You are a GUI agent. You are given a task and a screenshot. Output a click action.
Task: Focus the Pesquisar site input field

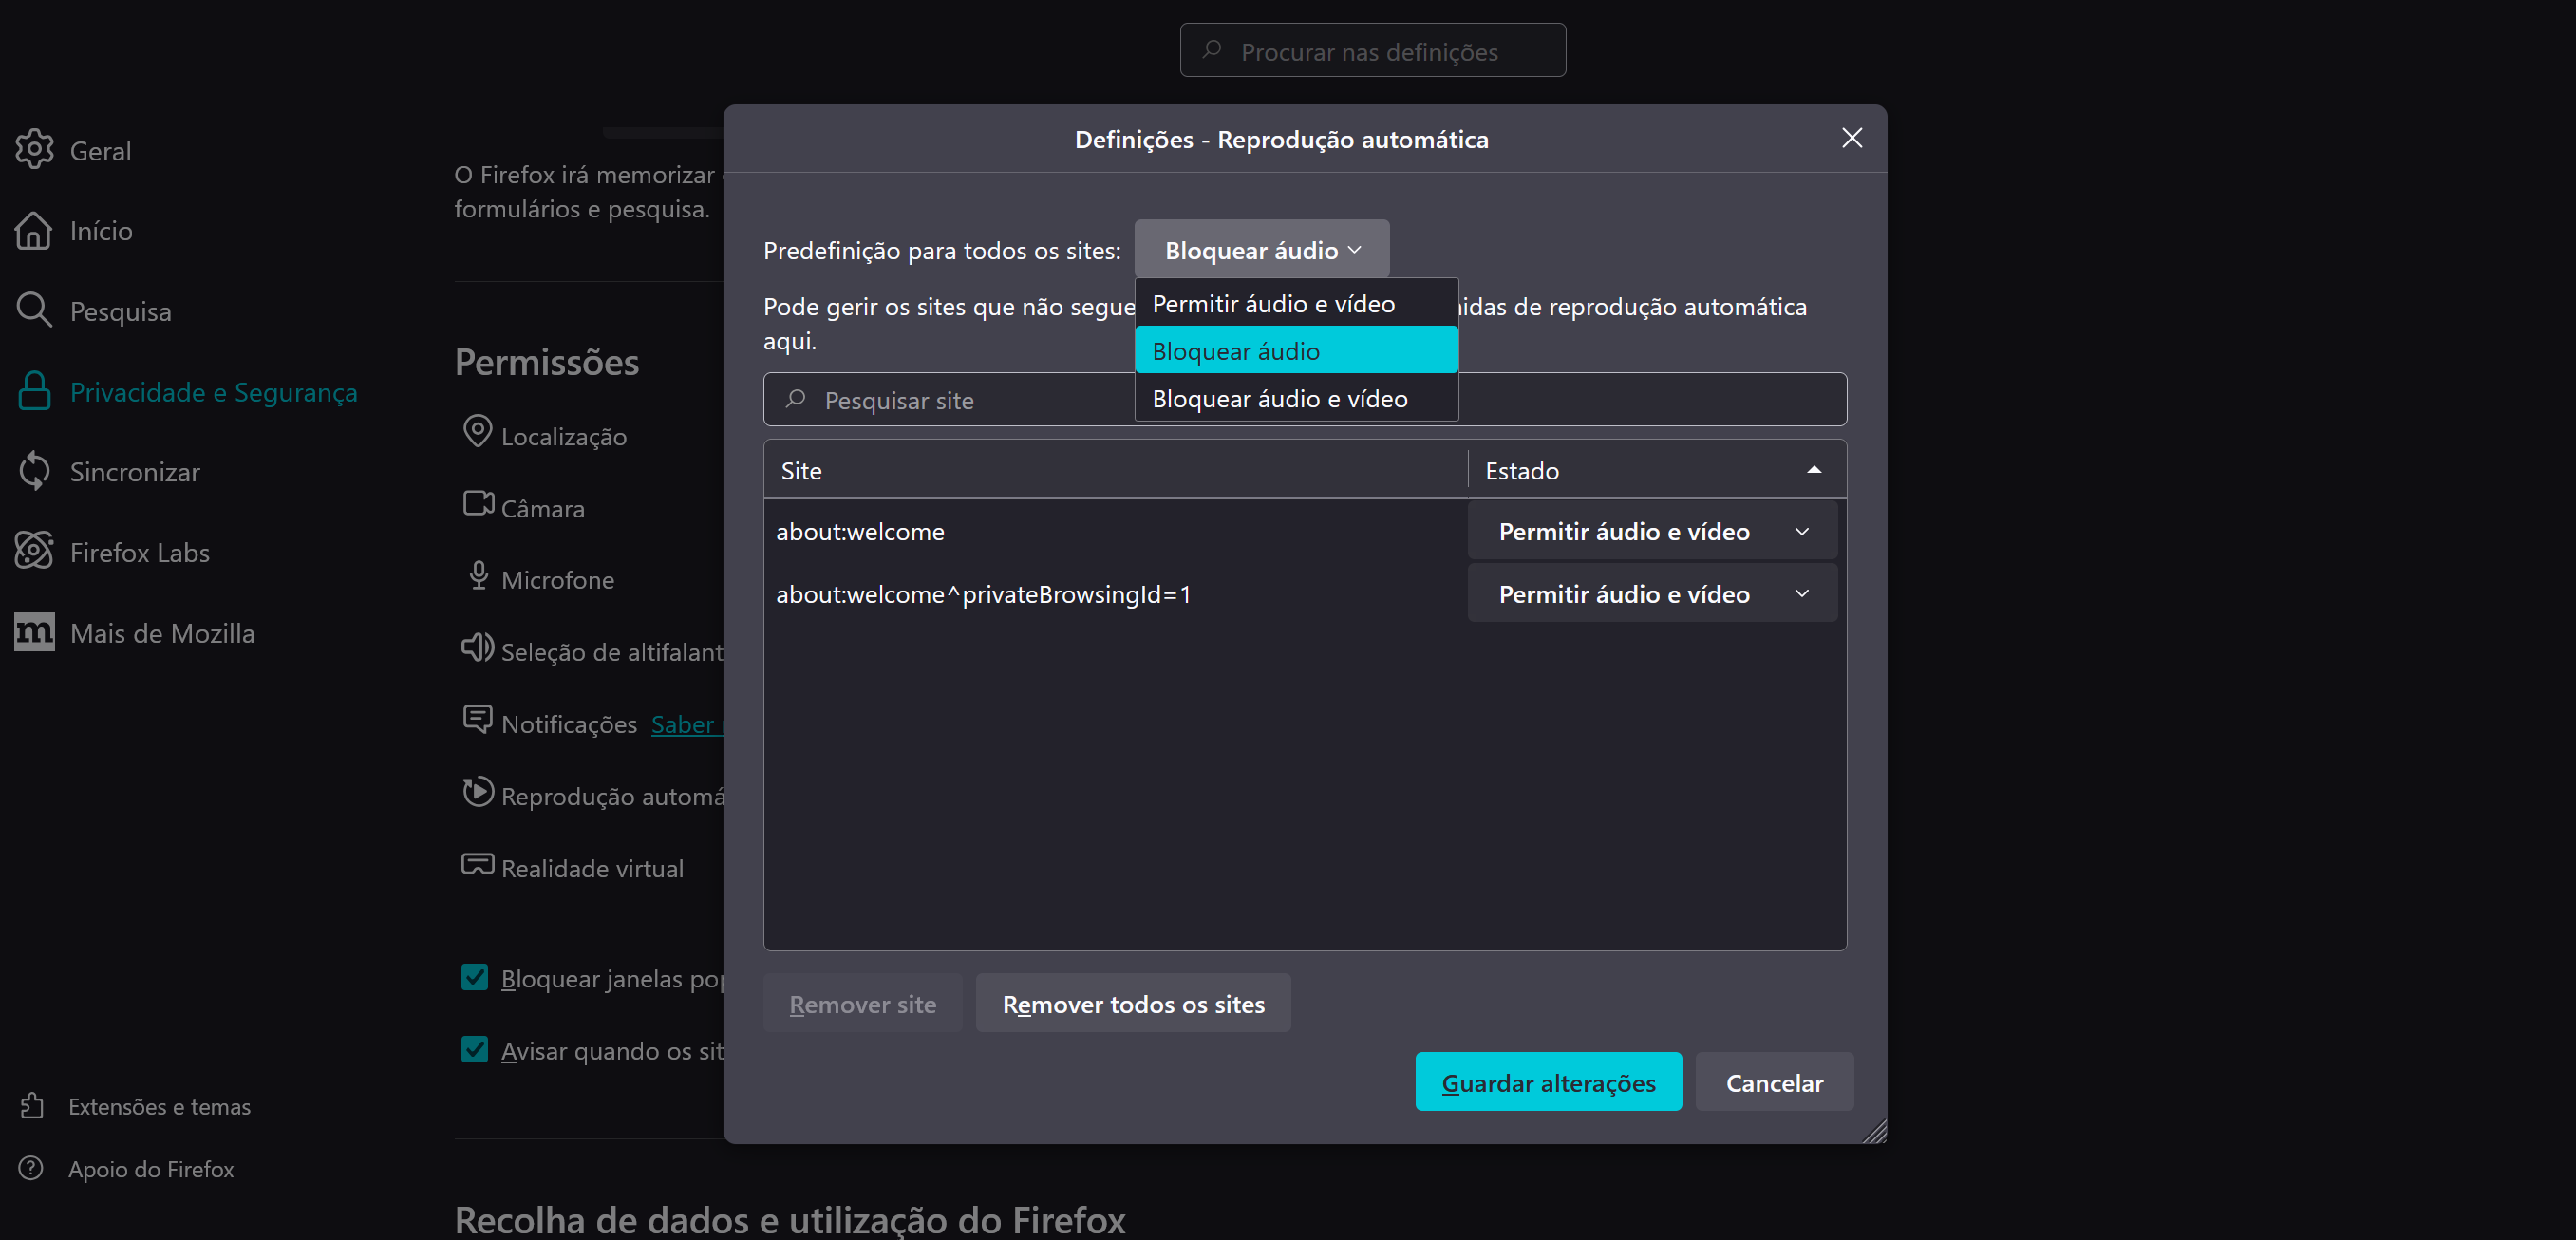click(x=1304, y=399)
